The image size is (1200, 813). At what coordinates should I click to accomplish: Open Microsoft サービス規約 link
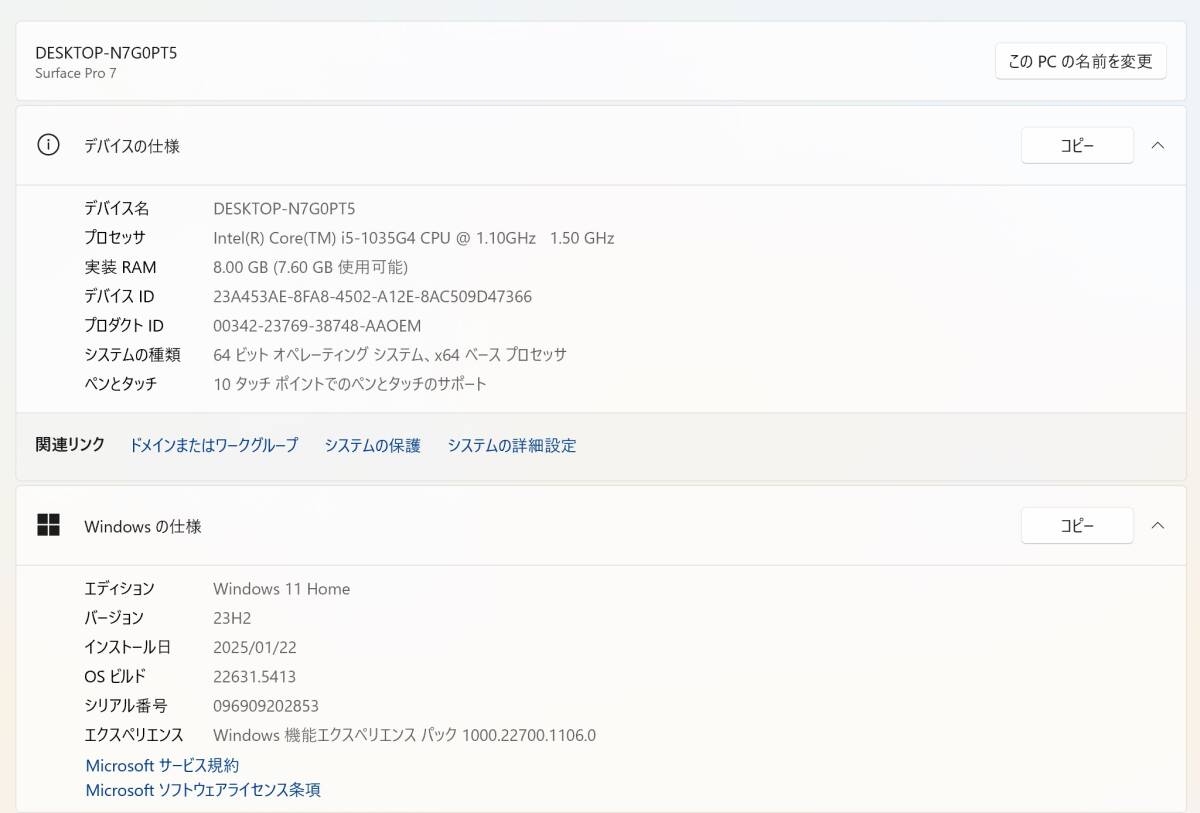coord(162,765)
